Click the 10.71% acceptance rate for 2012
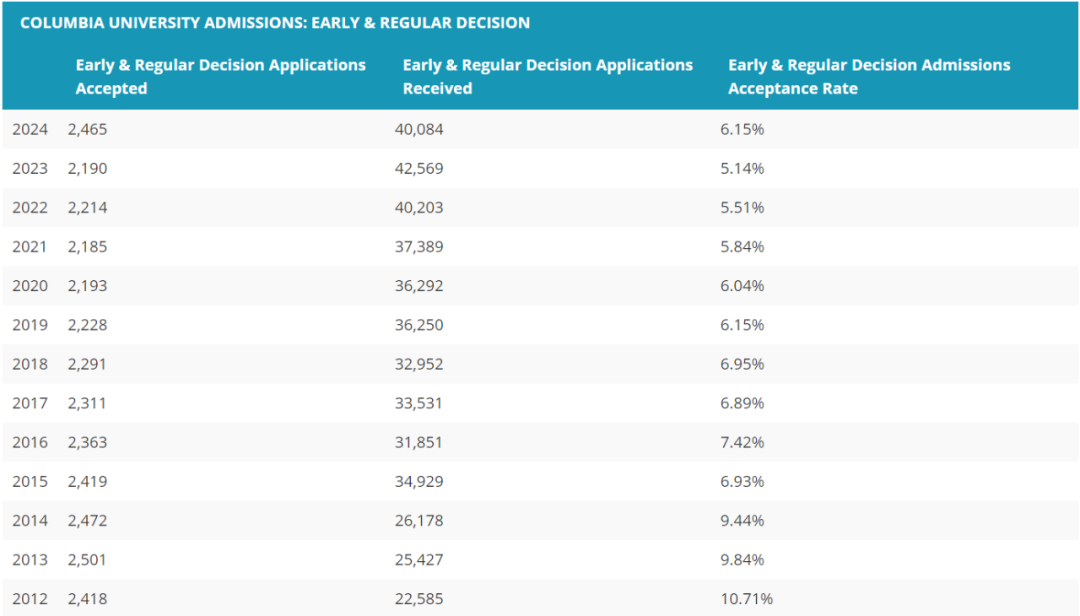The image size is (1080, 616). (x=747, y=599)
